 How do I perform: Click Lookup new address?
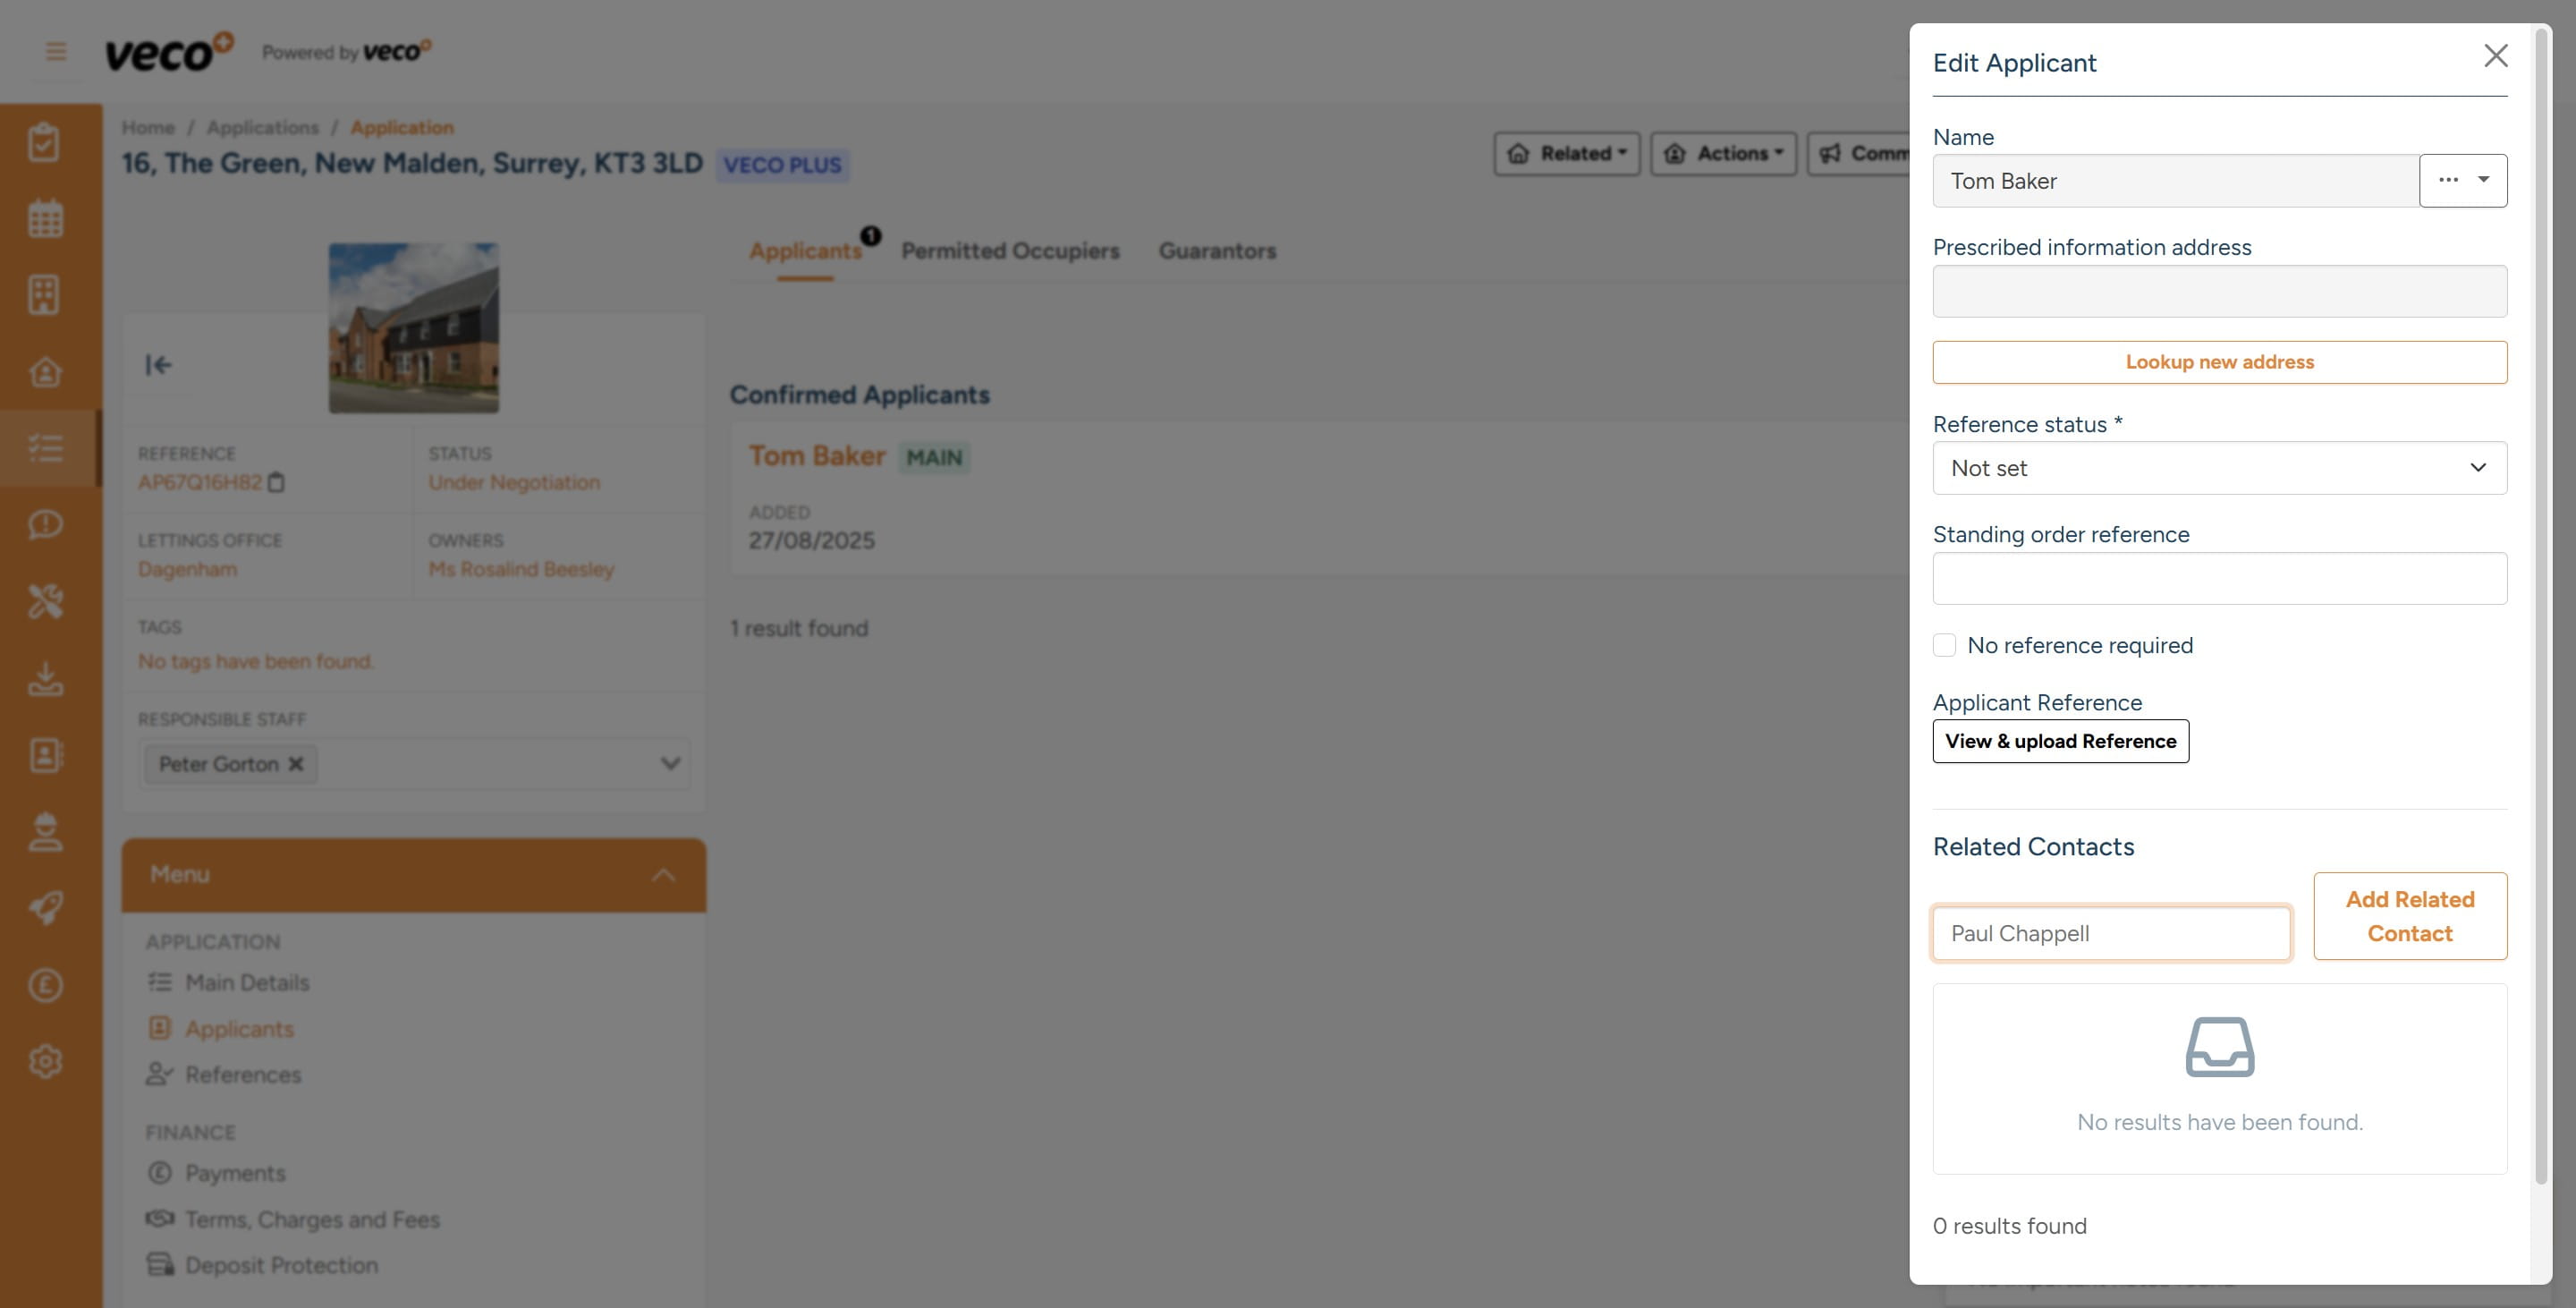tap(2219, 362)
